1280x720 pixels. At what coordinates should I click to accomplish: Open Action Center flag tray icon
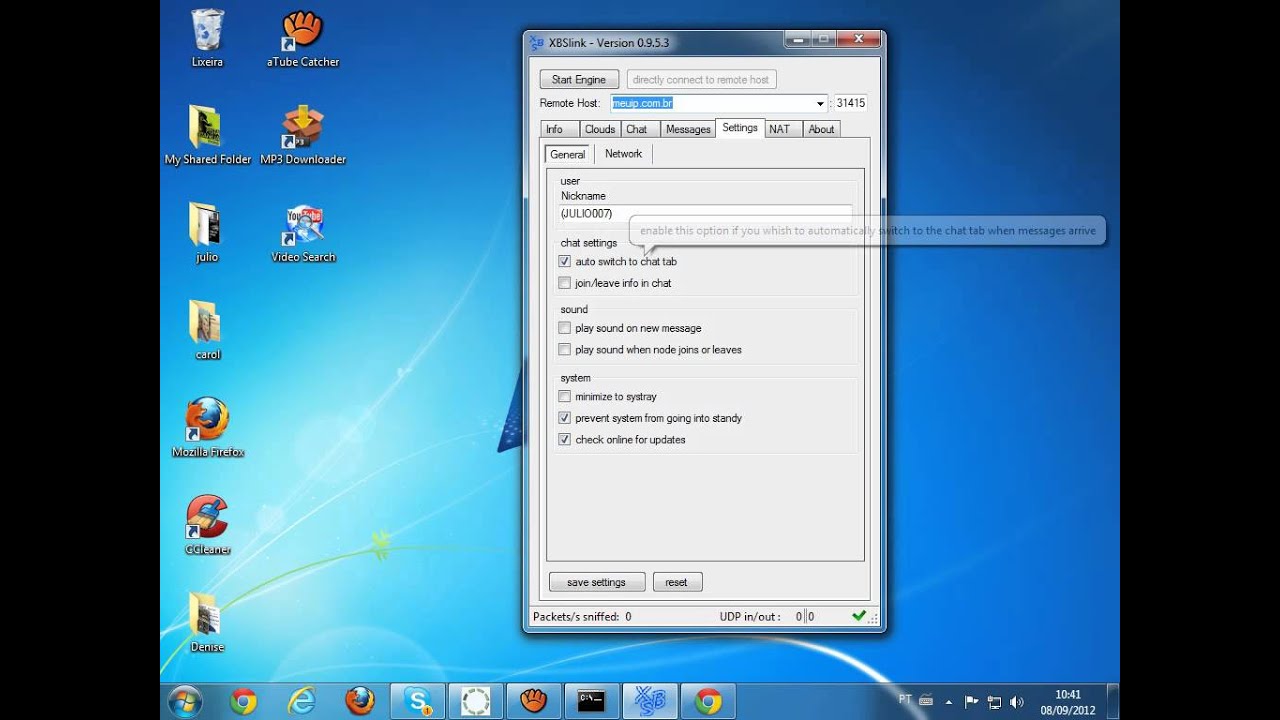tap(971, 701)
